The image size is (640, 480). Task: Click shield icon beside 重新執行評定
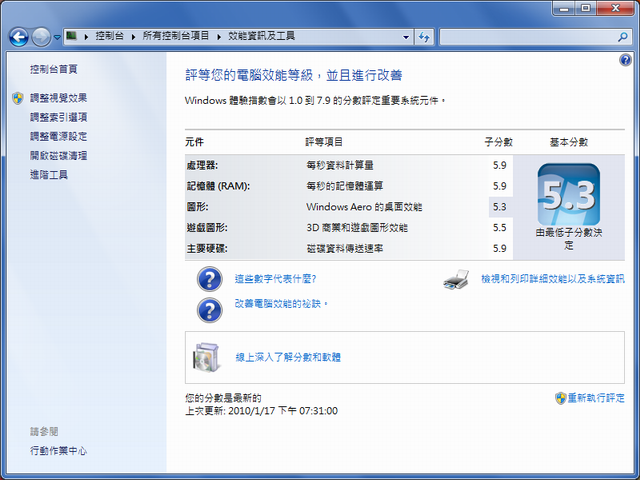pos(560,398)
